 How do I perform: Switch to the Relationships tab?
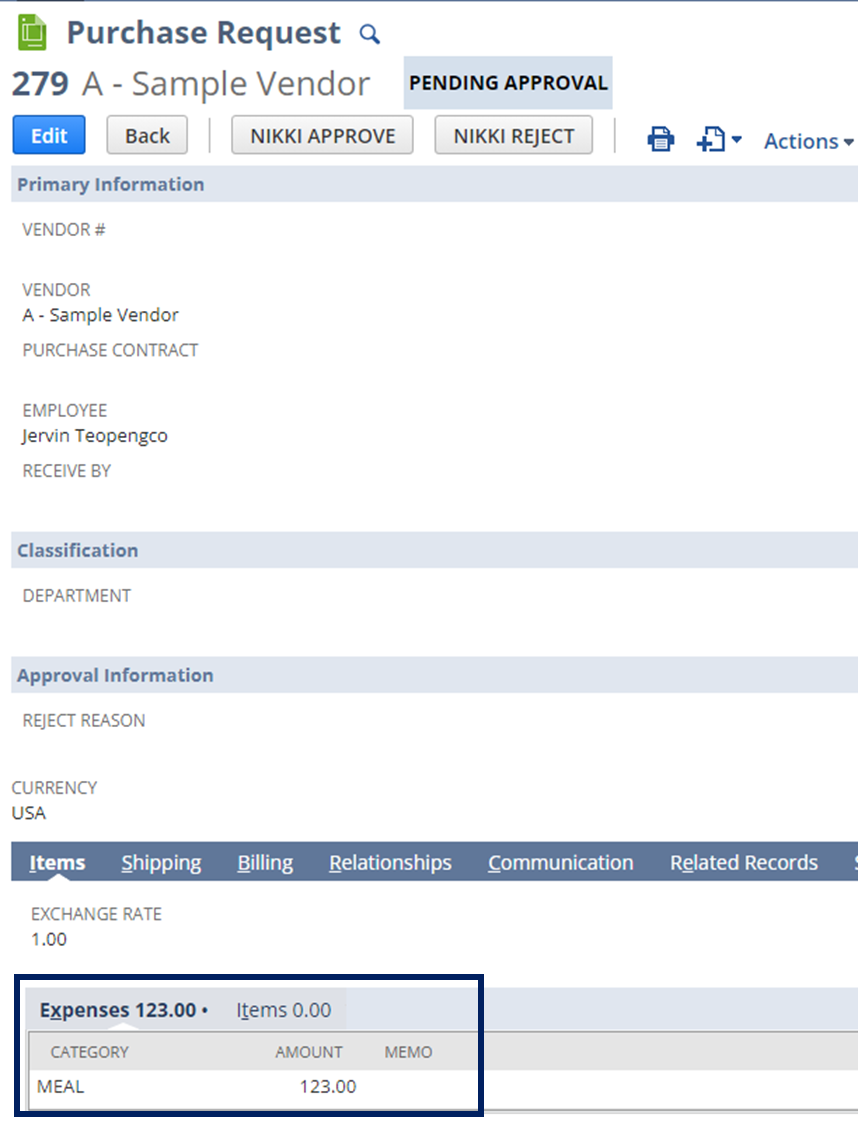[390, 862]
